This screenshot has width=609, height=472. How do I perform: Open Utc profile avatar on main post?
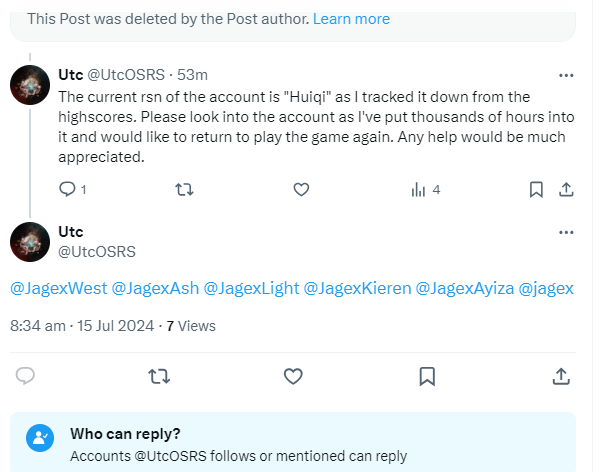coord(30,242)
